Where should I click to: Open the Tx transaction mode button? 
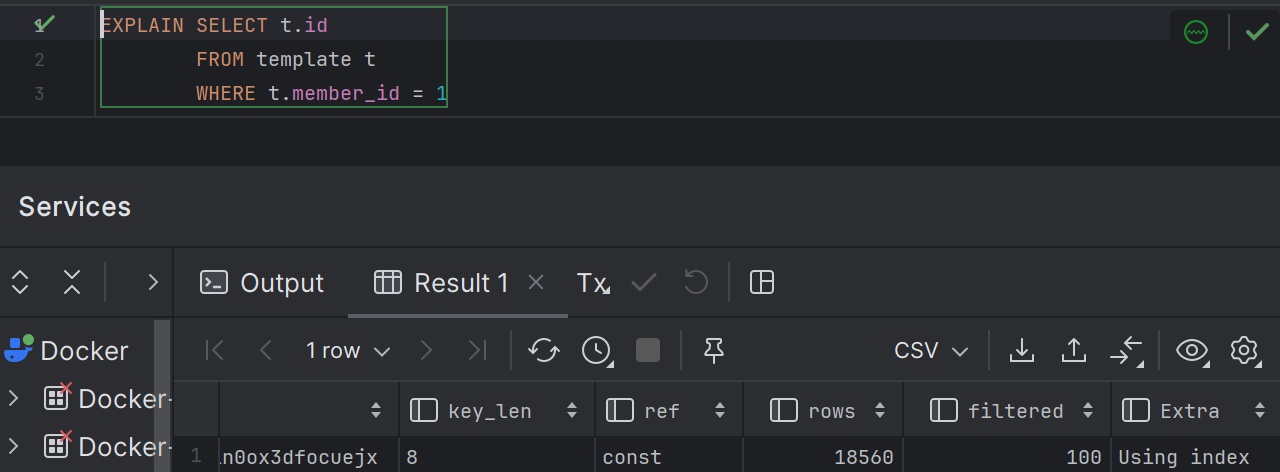(x=592, y=283)
